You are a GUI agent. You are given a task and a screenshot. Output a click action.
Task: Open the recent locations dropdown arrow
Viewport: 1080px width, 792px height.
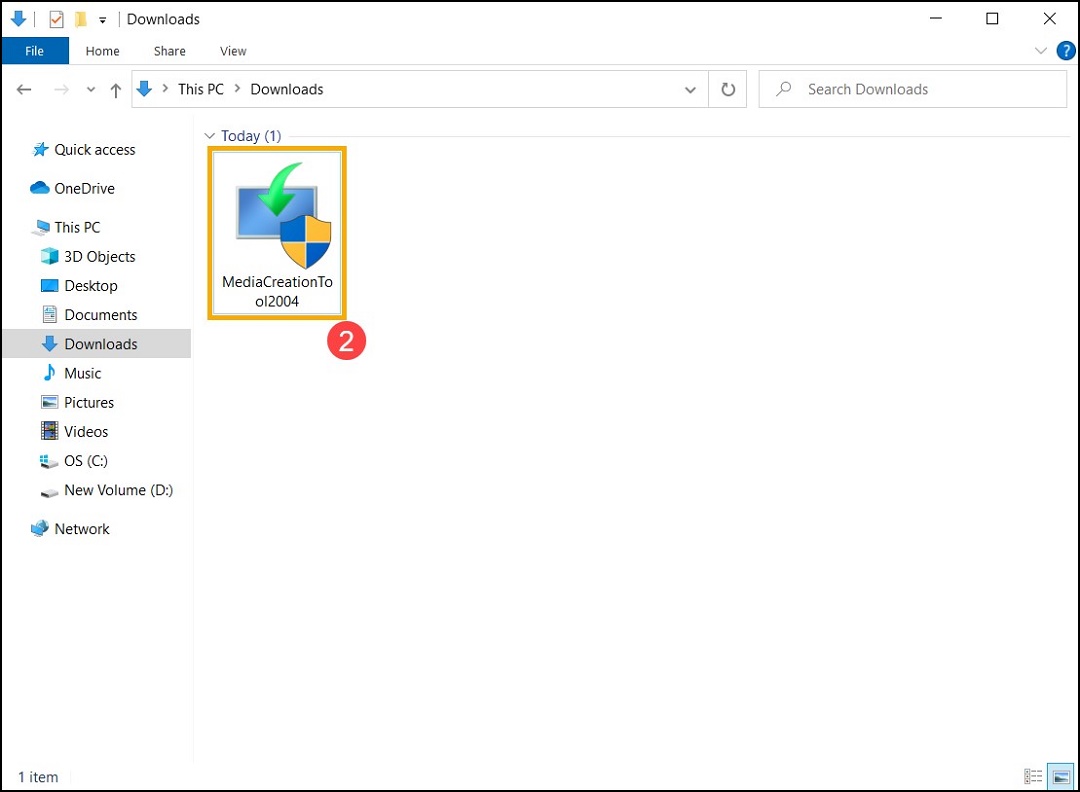[x=90, y=89]
